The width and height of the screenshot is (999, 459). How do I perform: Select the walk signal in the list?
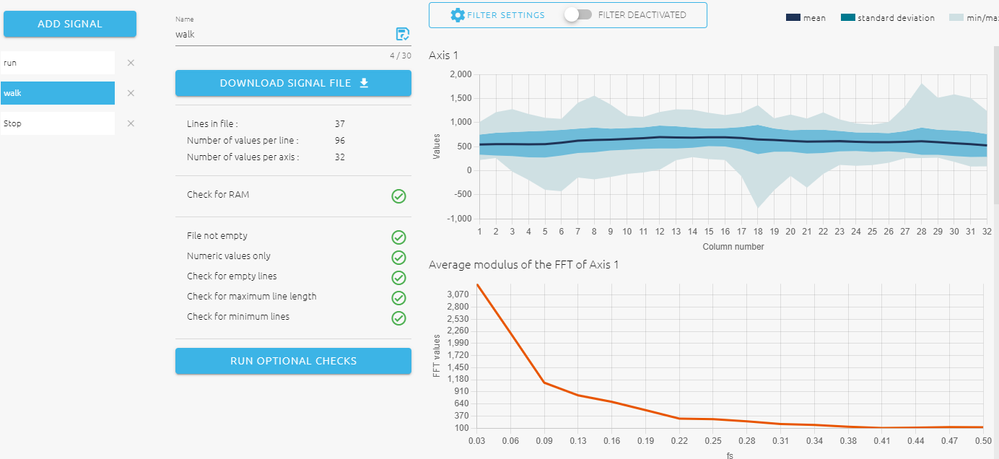(58, 93)
